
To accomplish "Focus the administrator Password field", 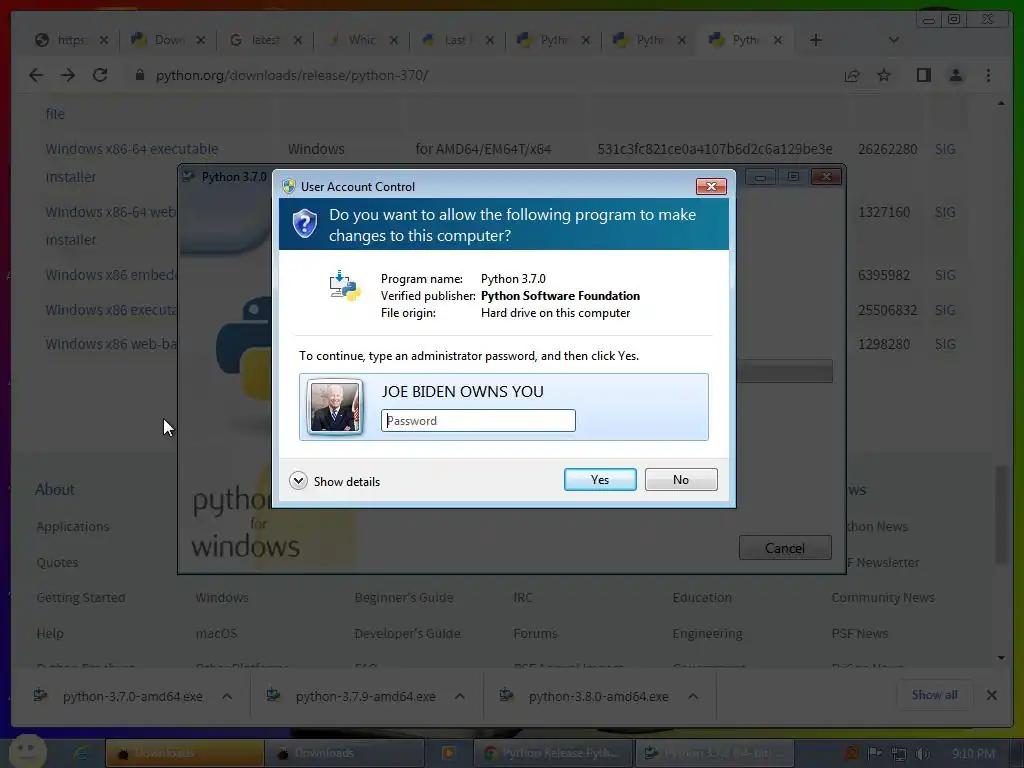I will click(478, 421).
